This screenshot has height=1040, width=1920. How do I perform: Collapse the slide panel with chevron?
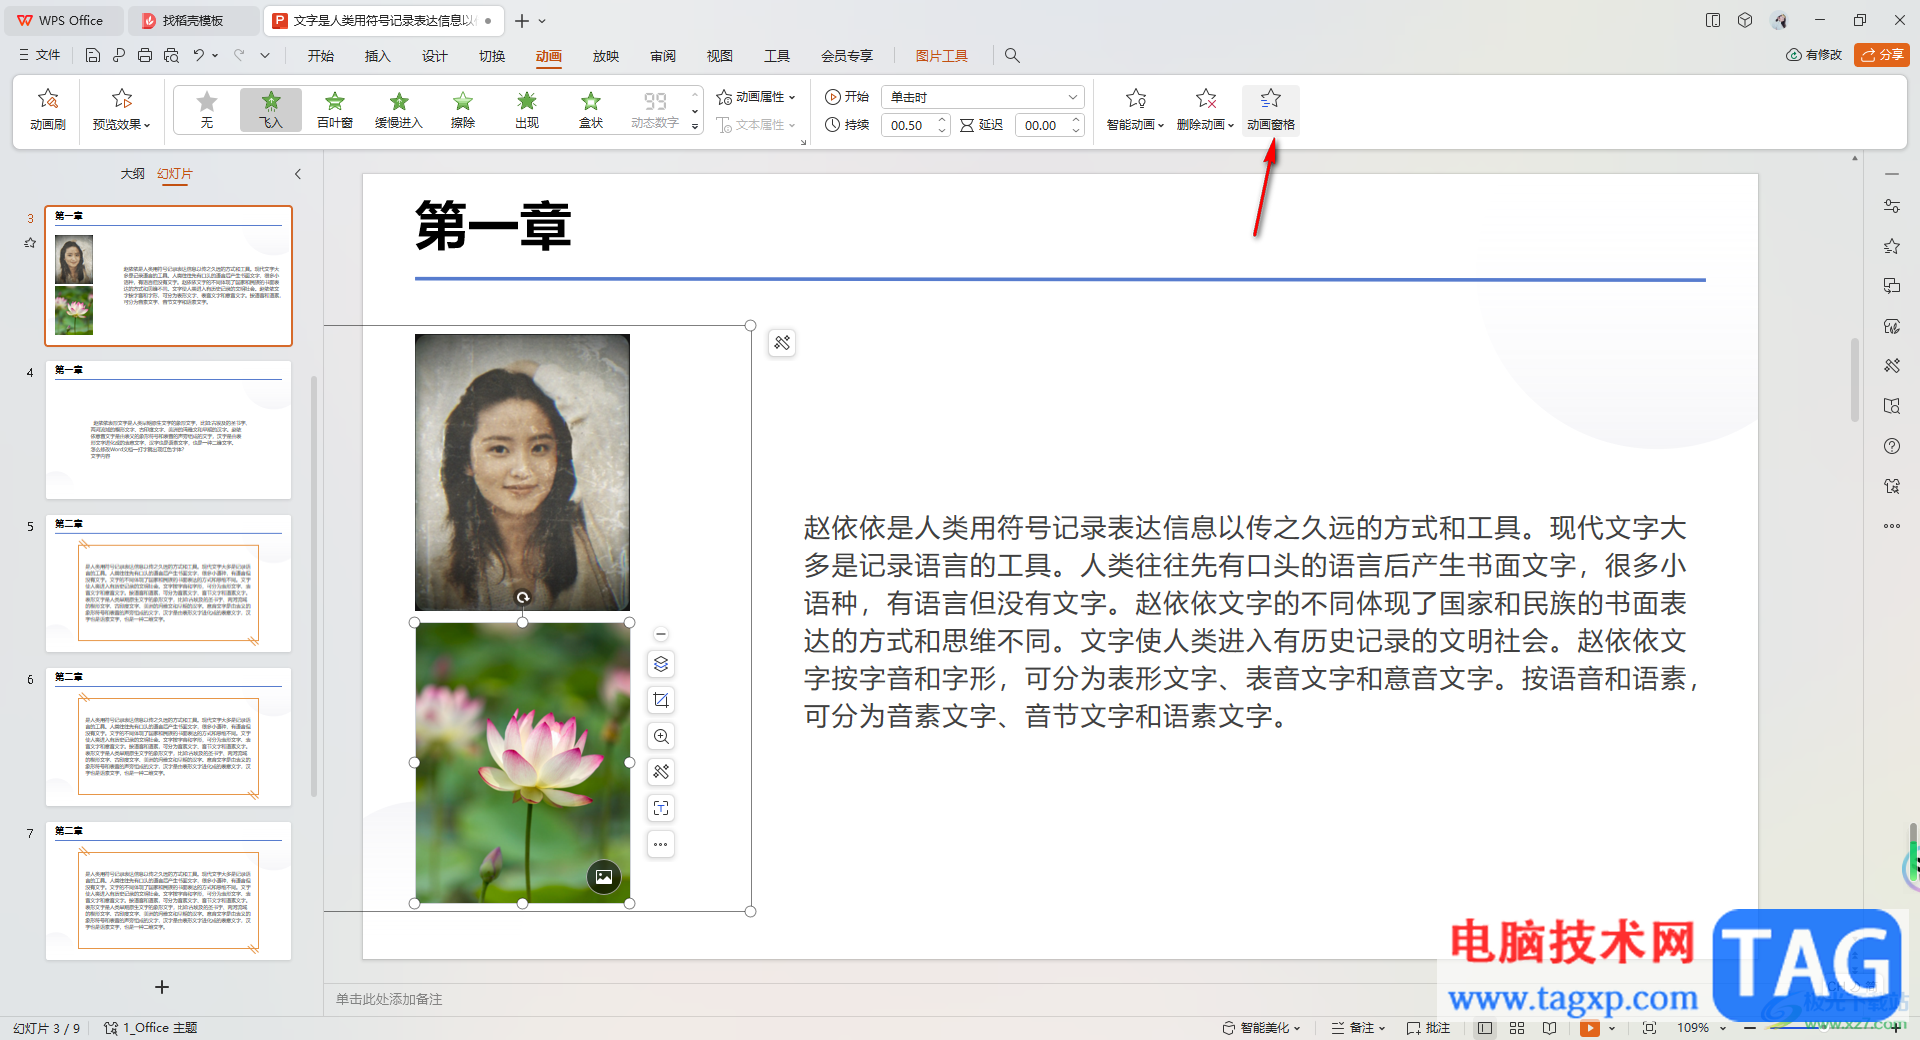click(x=298, y=174)
